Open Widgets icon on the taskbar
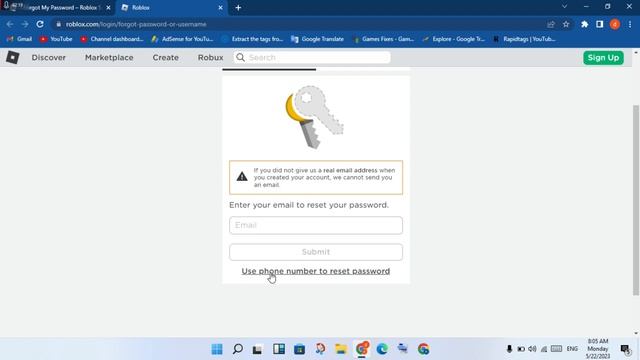The width and height of the screenshot is (640, 360). [x=279, y=349]
